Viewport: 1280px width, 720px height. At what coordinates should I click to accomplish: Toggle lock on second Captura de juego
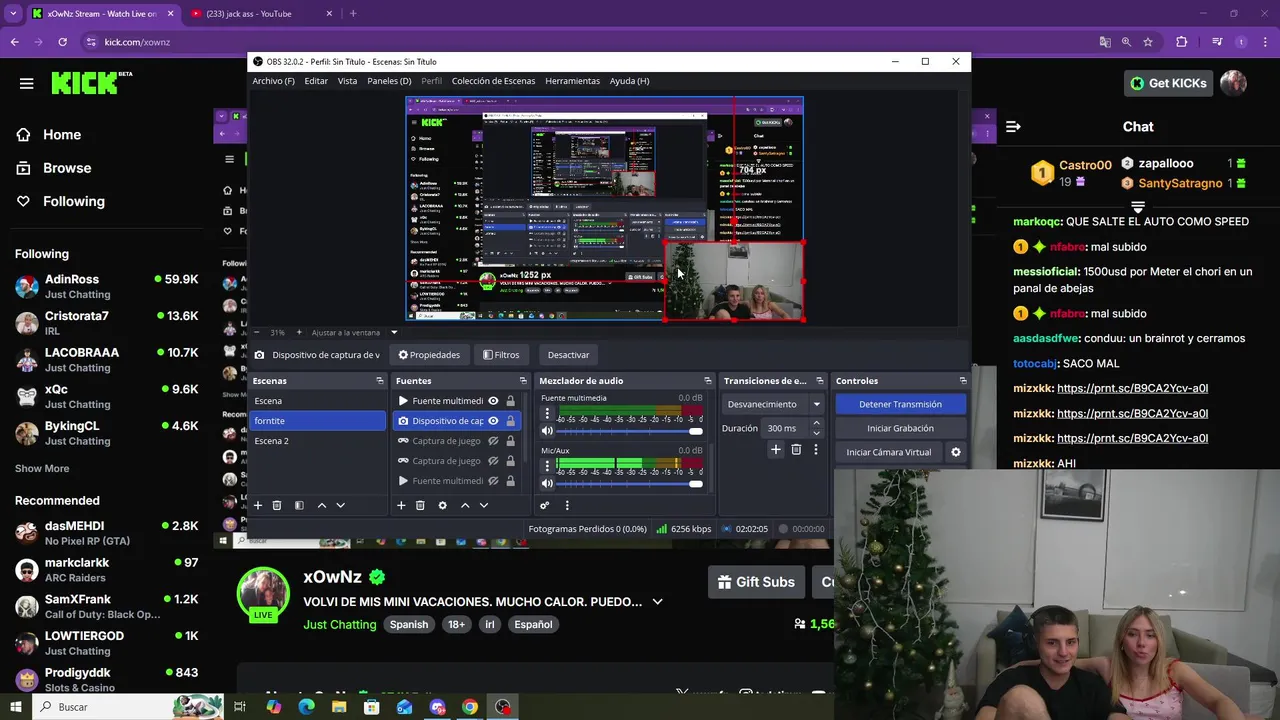pos(511,461)
